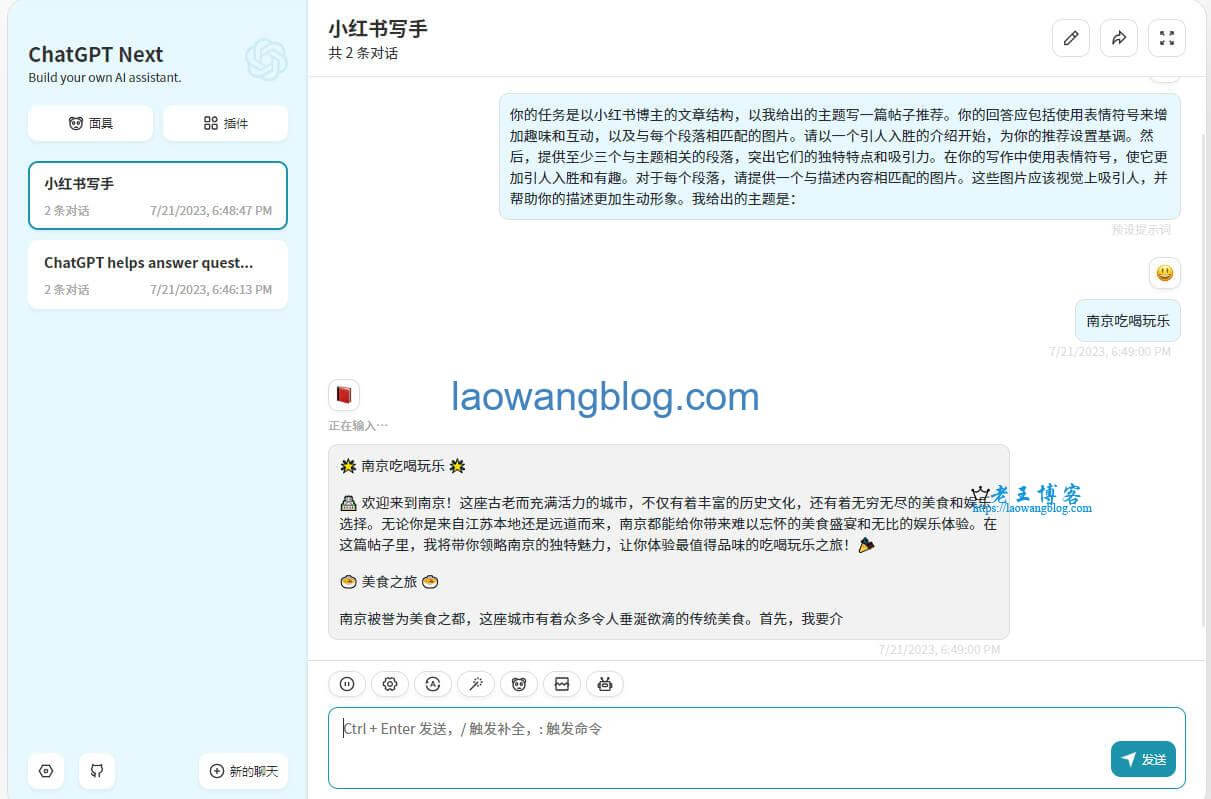Open the GitHub repository icon

click(97, 771)
